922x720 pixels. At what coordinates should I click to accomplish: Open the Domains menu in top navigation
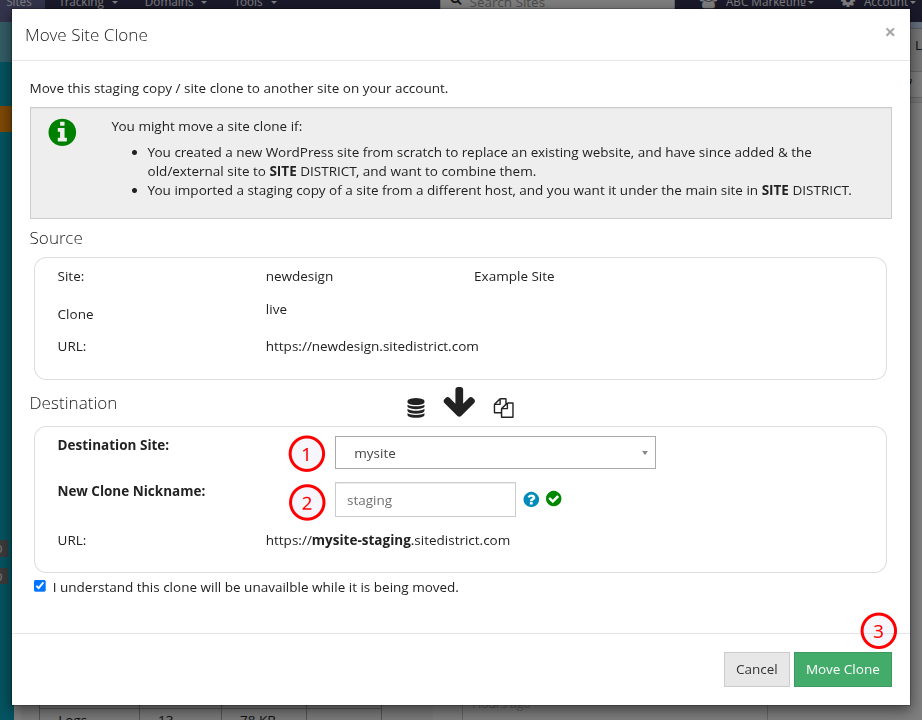[x=175, y=4]
